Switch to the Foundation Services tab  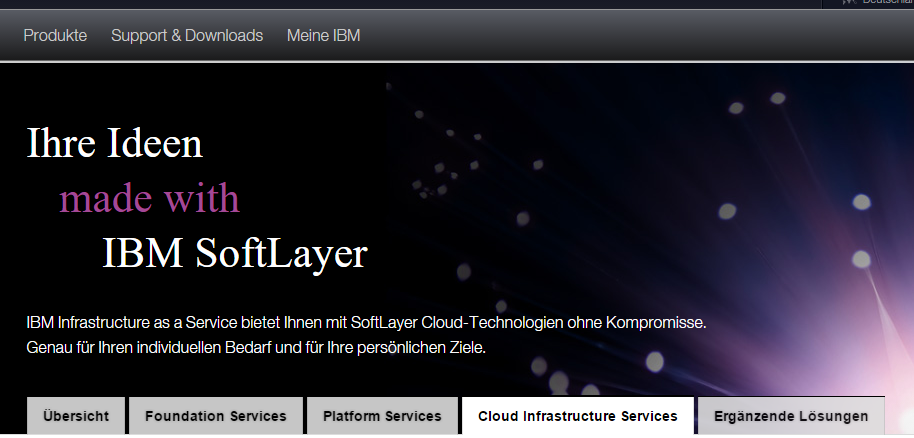coord(216,416)
